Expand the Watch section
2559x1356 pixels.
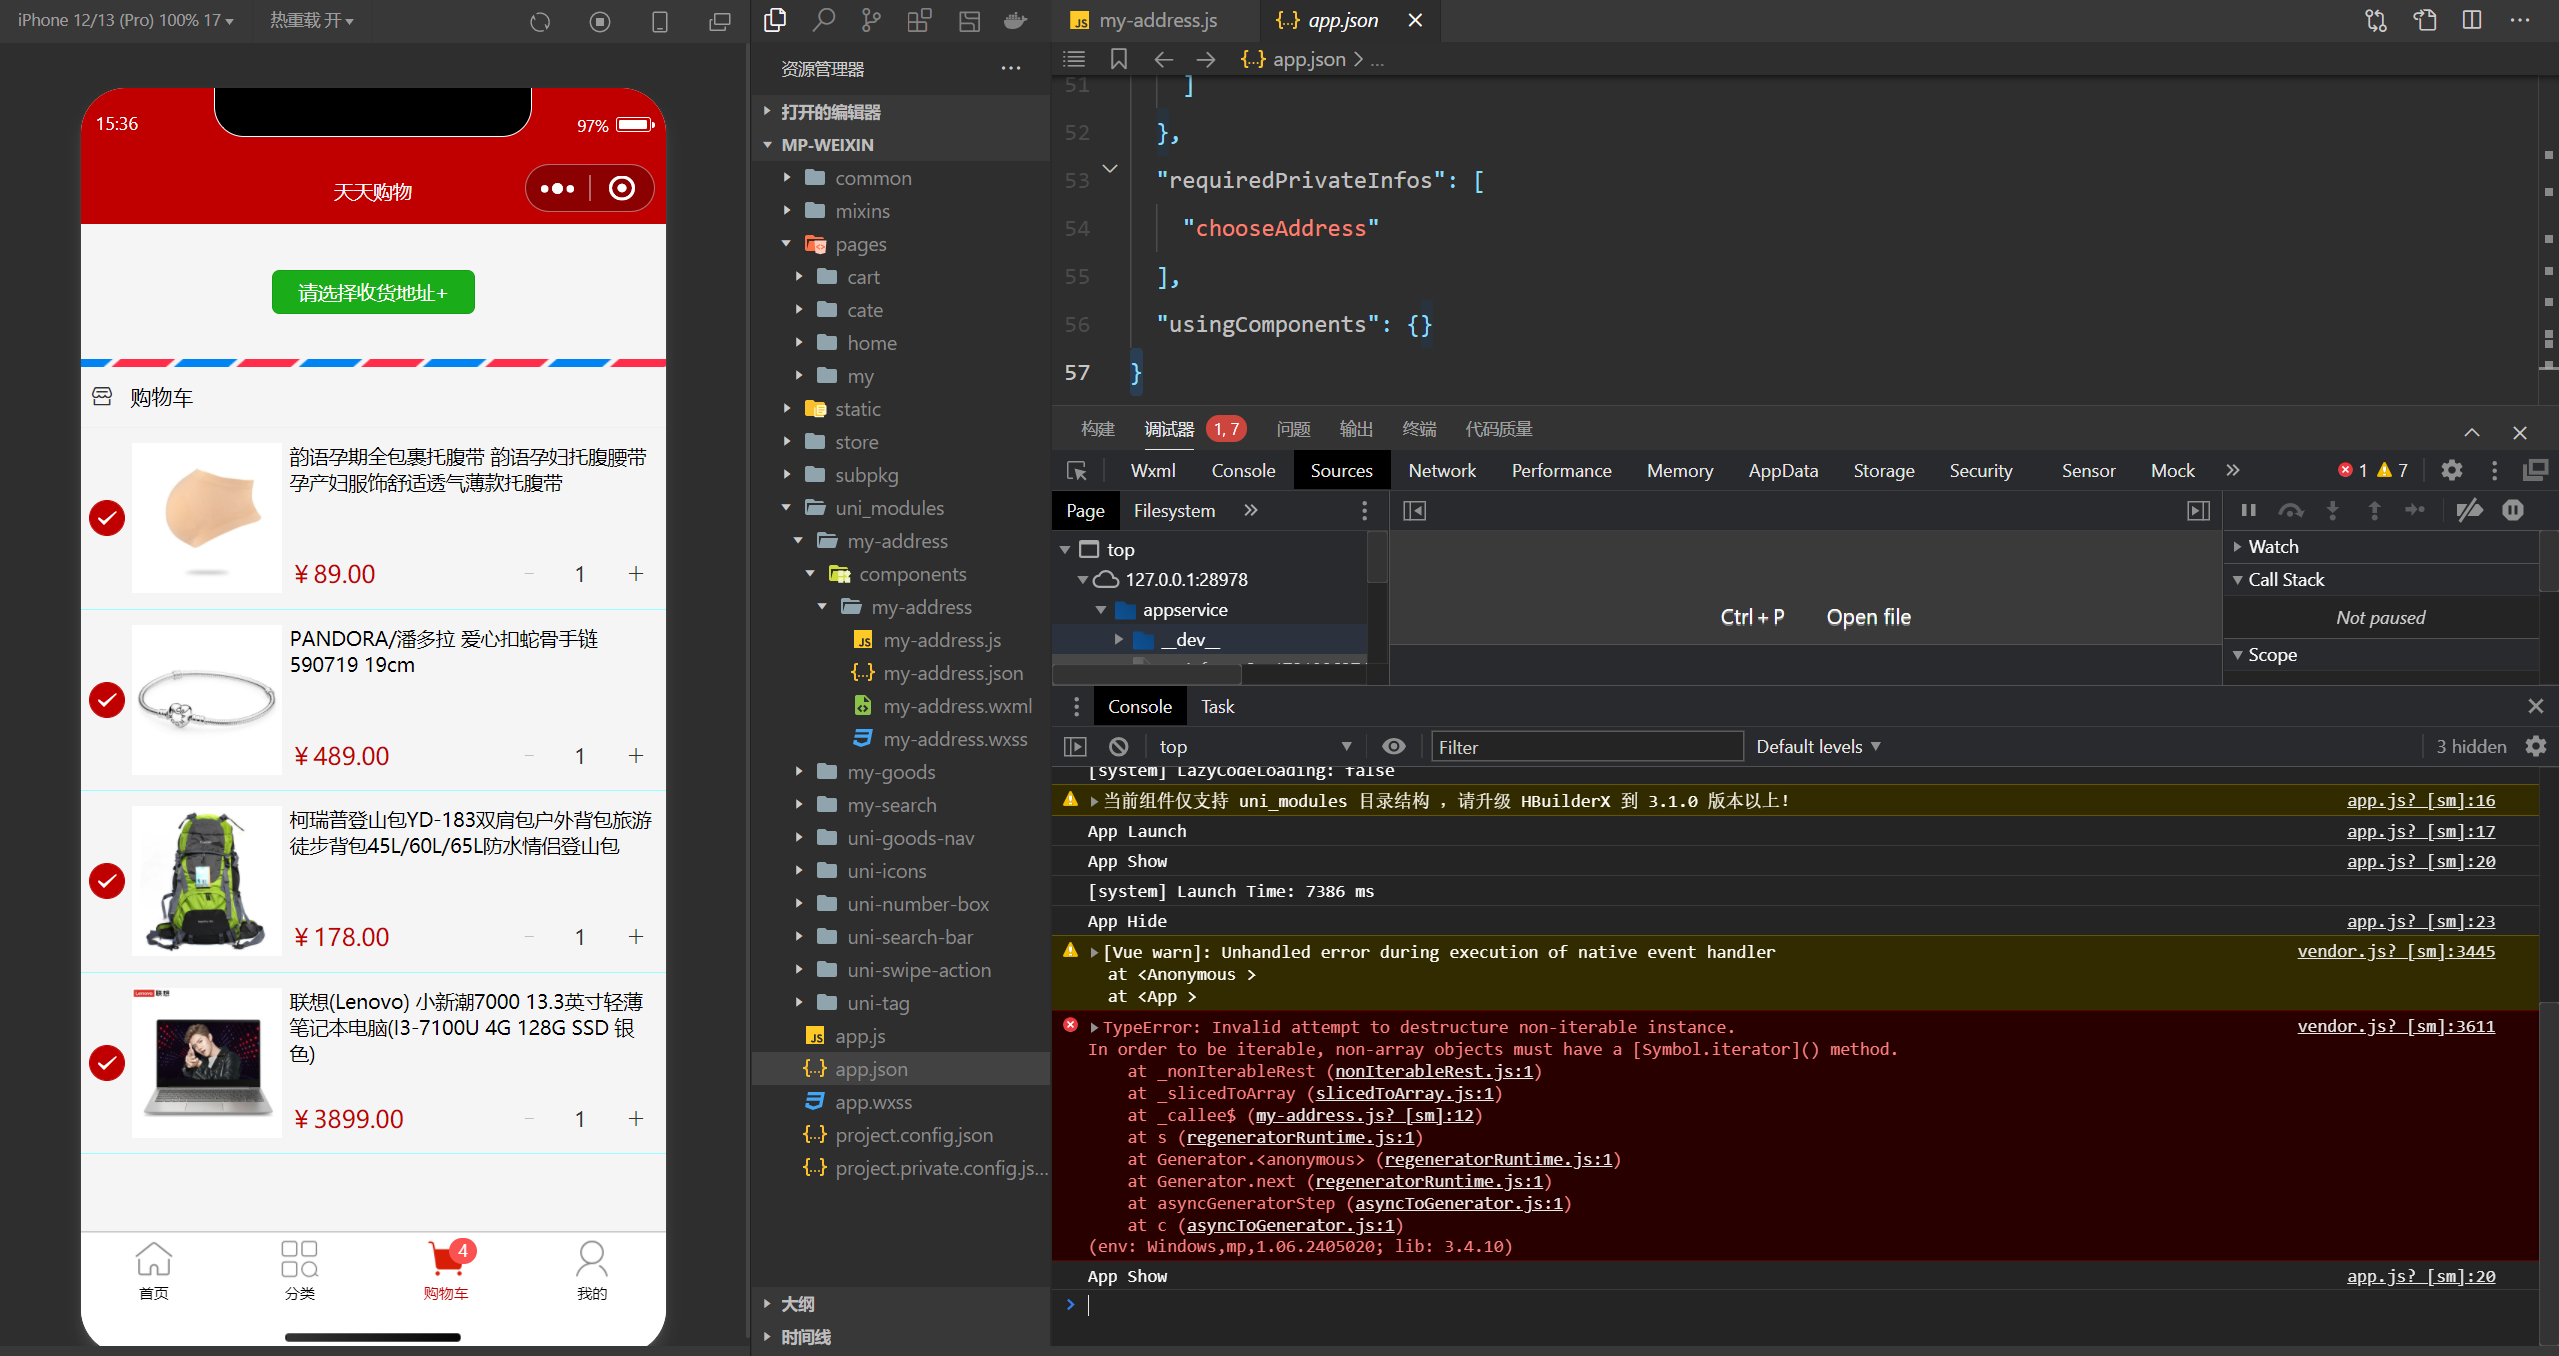coord(2273,546)
